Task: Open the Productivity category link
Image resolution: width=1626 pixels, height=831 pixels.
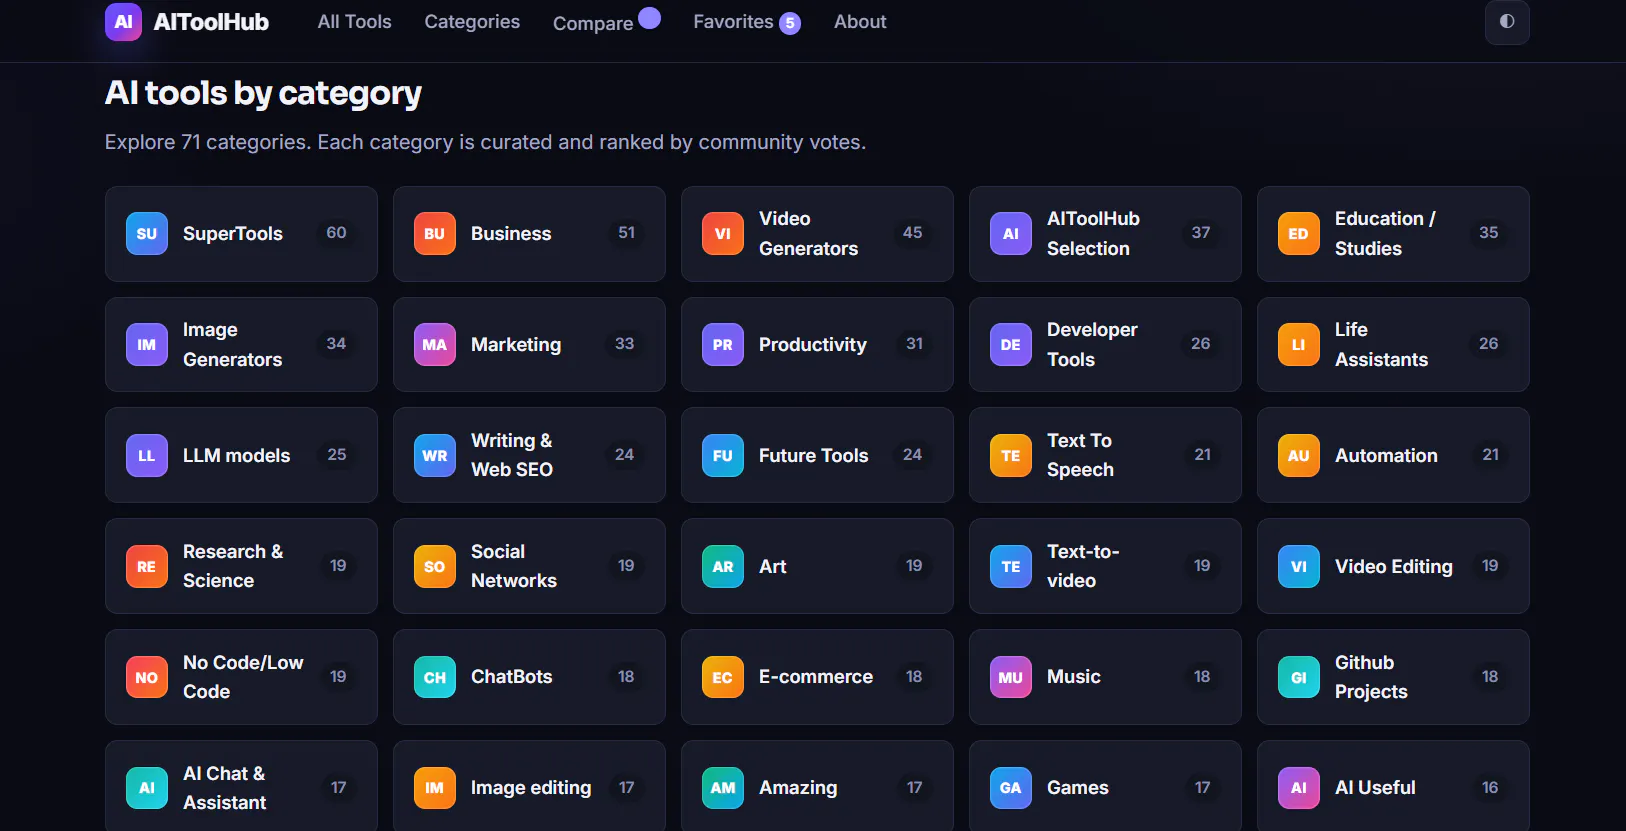Action: click(x=817, y=345)
